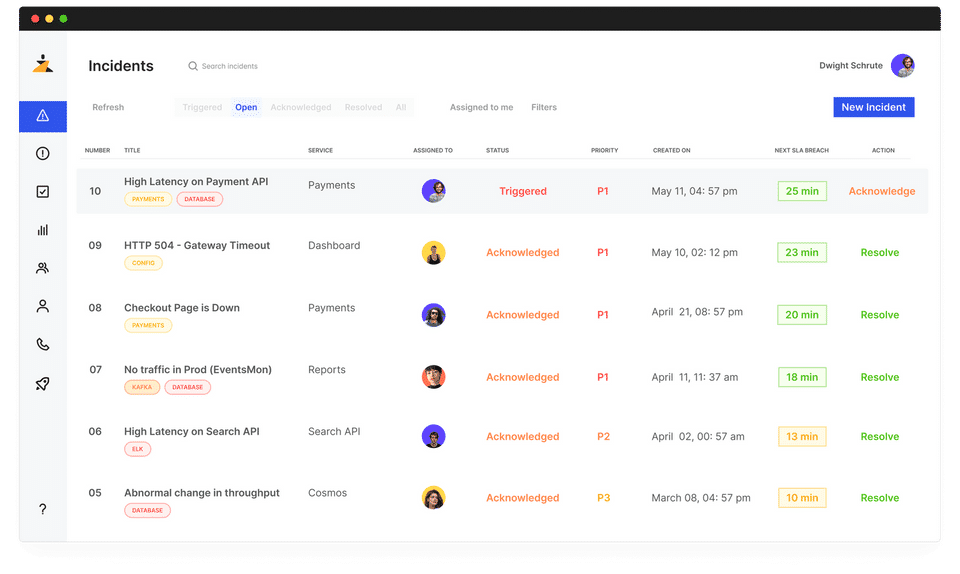Switch to the Resolved tab
Screen dimensions: 960x574
tap(363, 107)
